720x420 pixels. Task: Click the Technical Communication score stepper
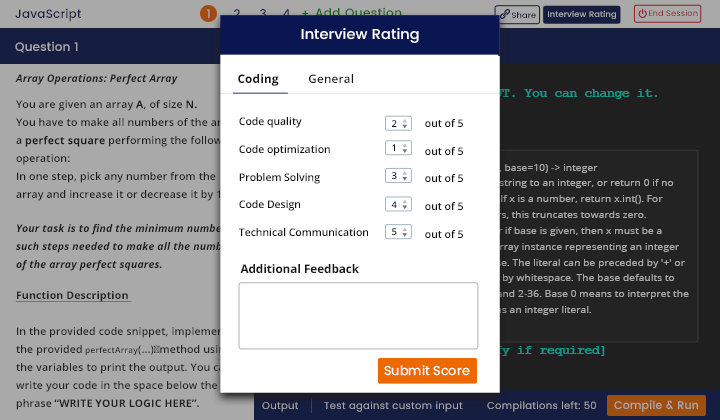click(398, 232)
